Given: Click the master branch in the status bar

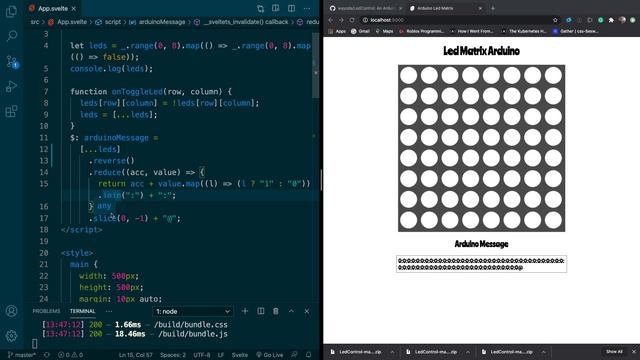Looking at the screenshot, I should (22, 355).
